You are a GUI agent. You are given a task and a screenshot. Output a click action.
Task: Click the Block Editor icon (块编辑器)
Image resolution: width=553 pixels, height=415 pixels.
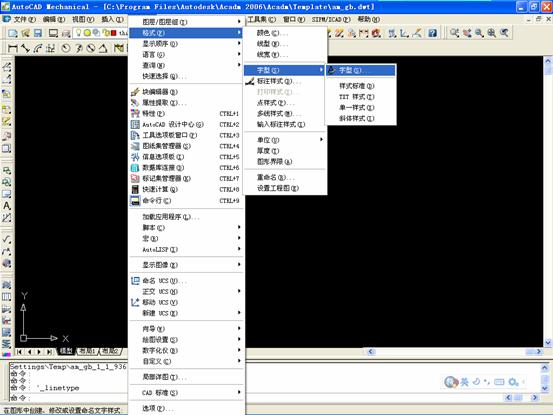tap(135, 92)
